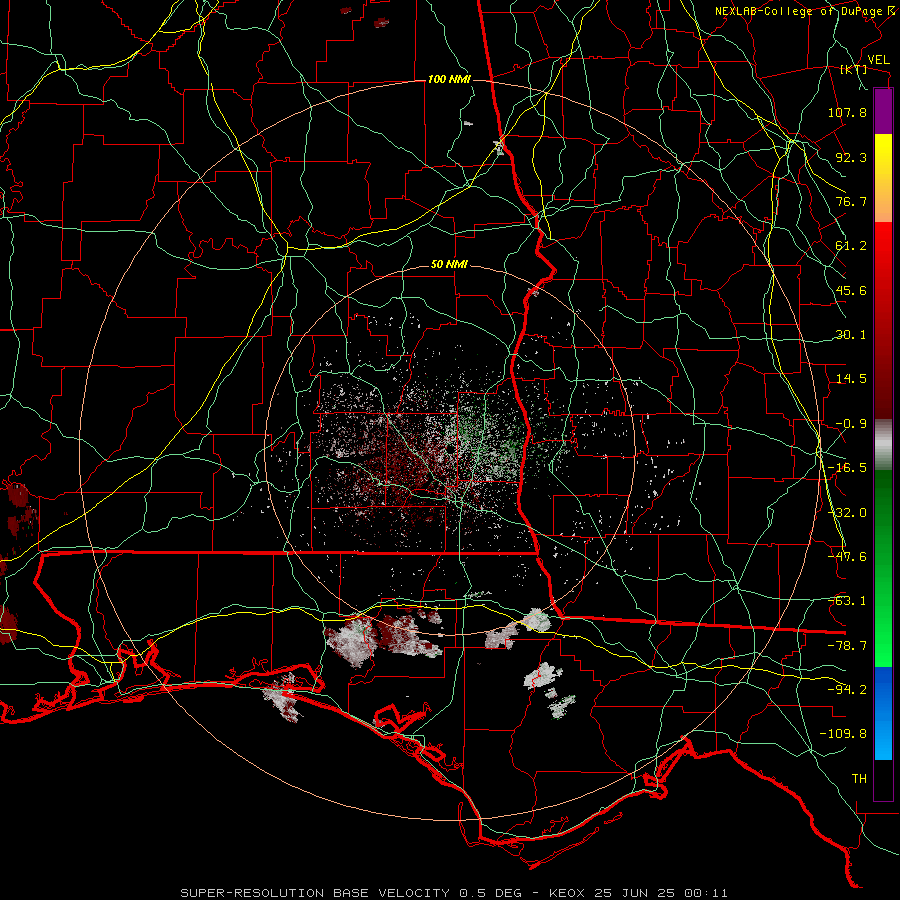
Task: Click the 100 NMI range ring label
Action: [449, 79]
